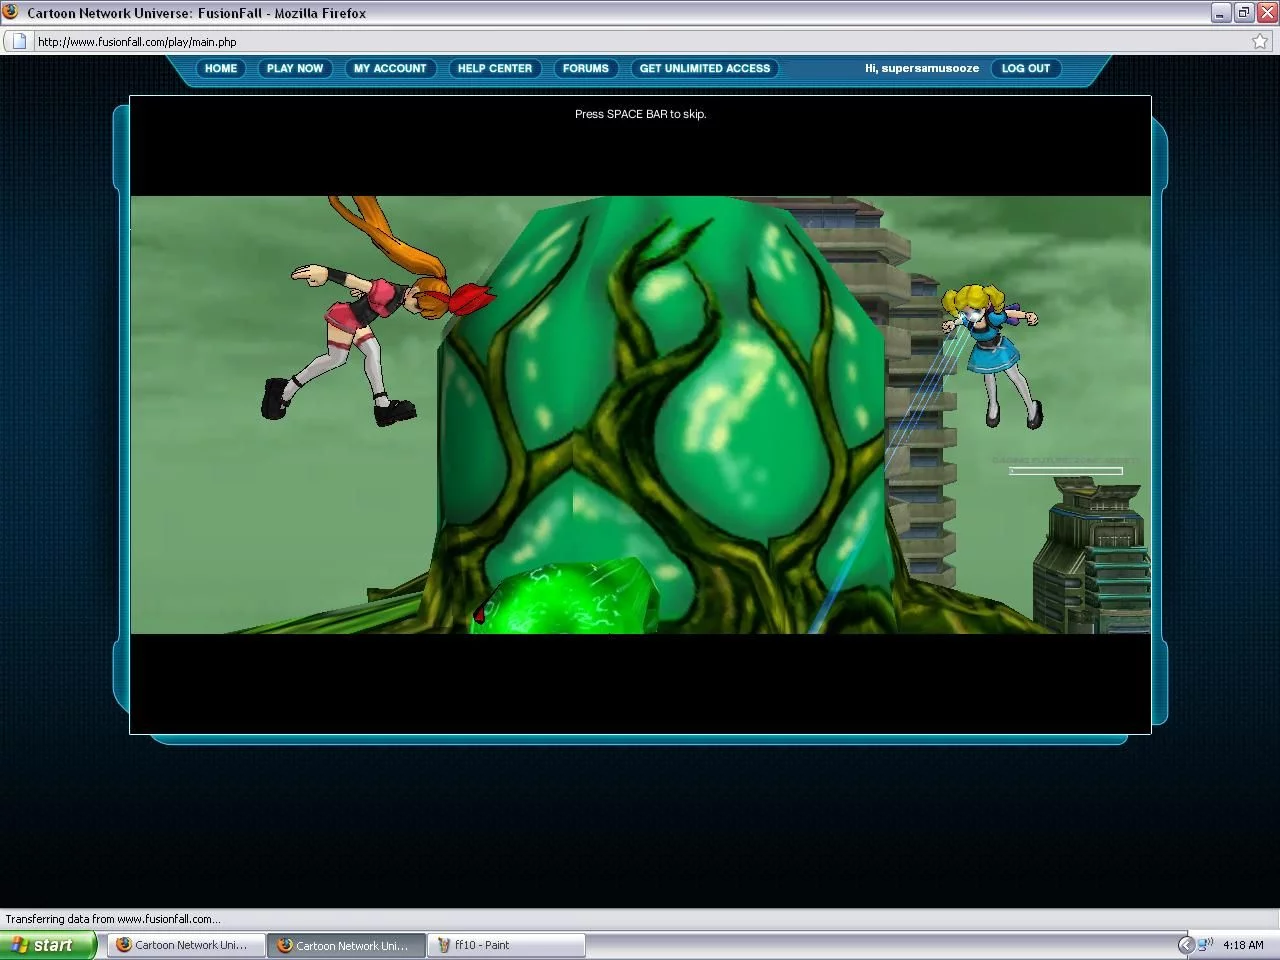Click the LOG OUT button

coord(1026,68)
